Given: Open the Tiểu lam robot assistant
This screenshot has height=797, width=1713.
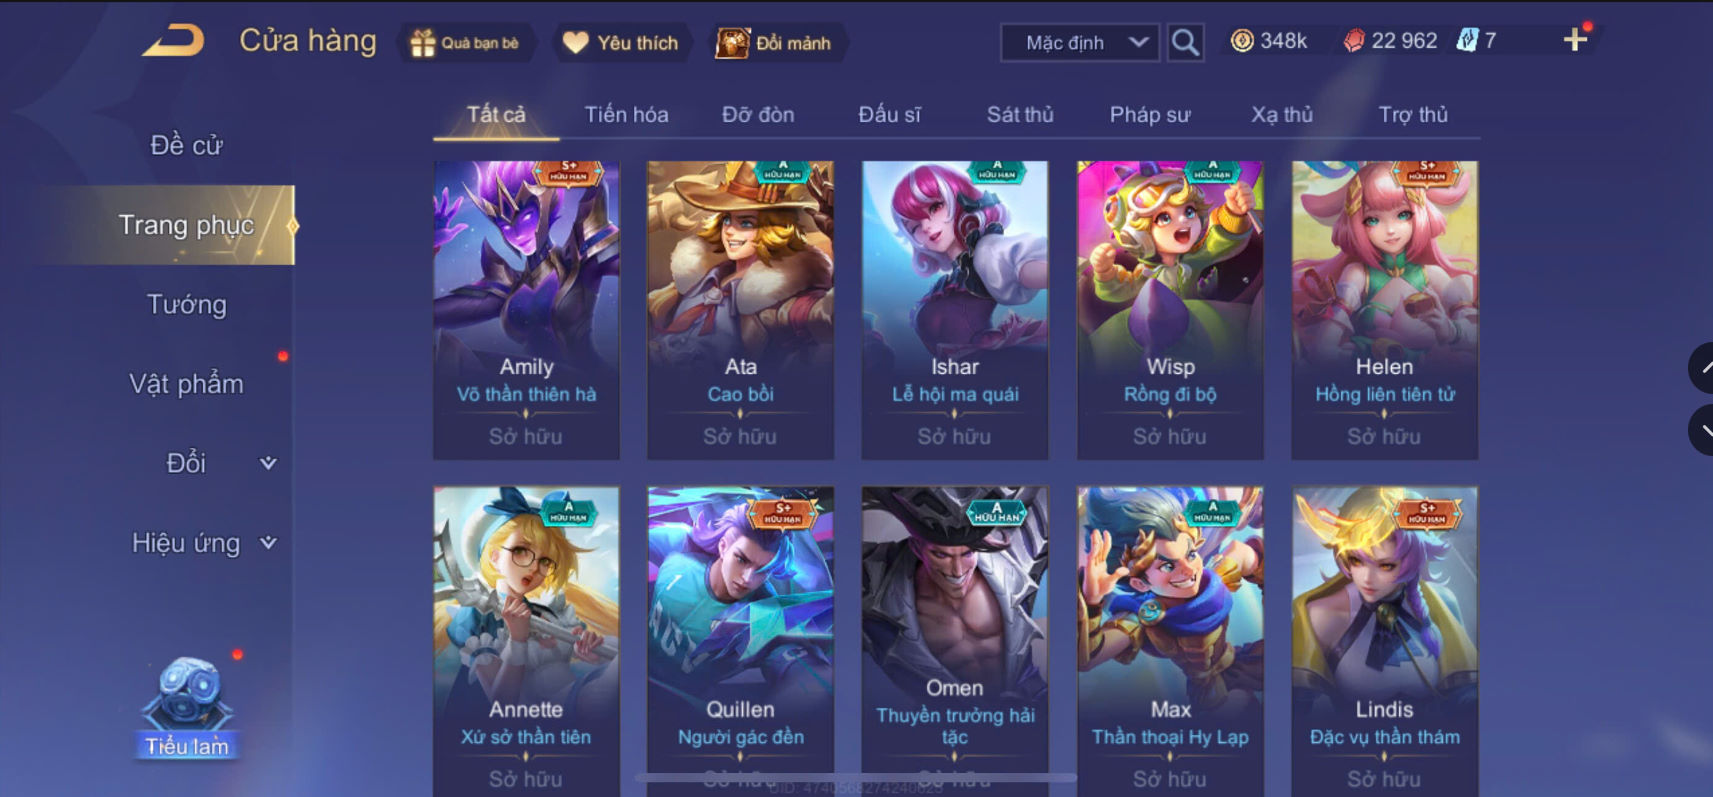Looking at the screenshot, I should (187, 707).
